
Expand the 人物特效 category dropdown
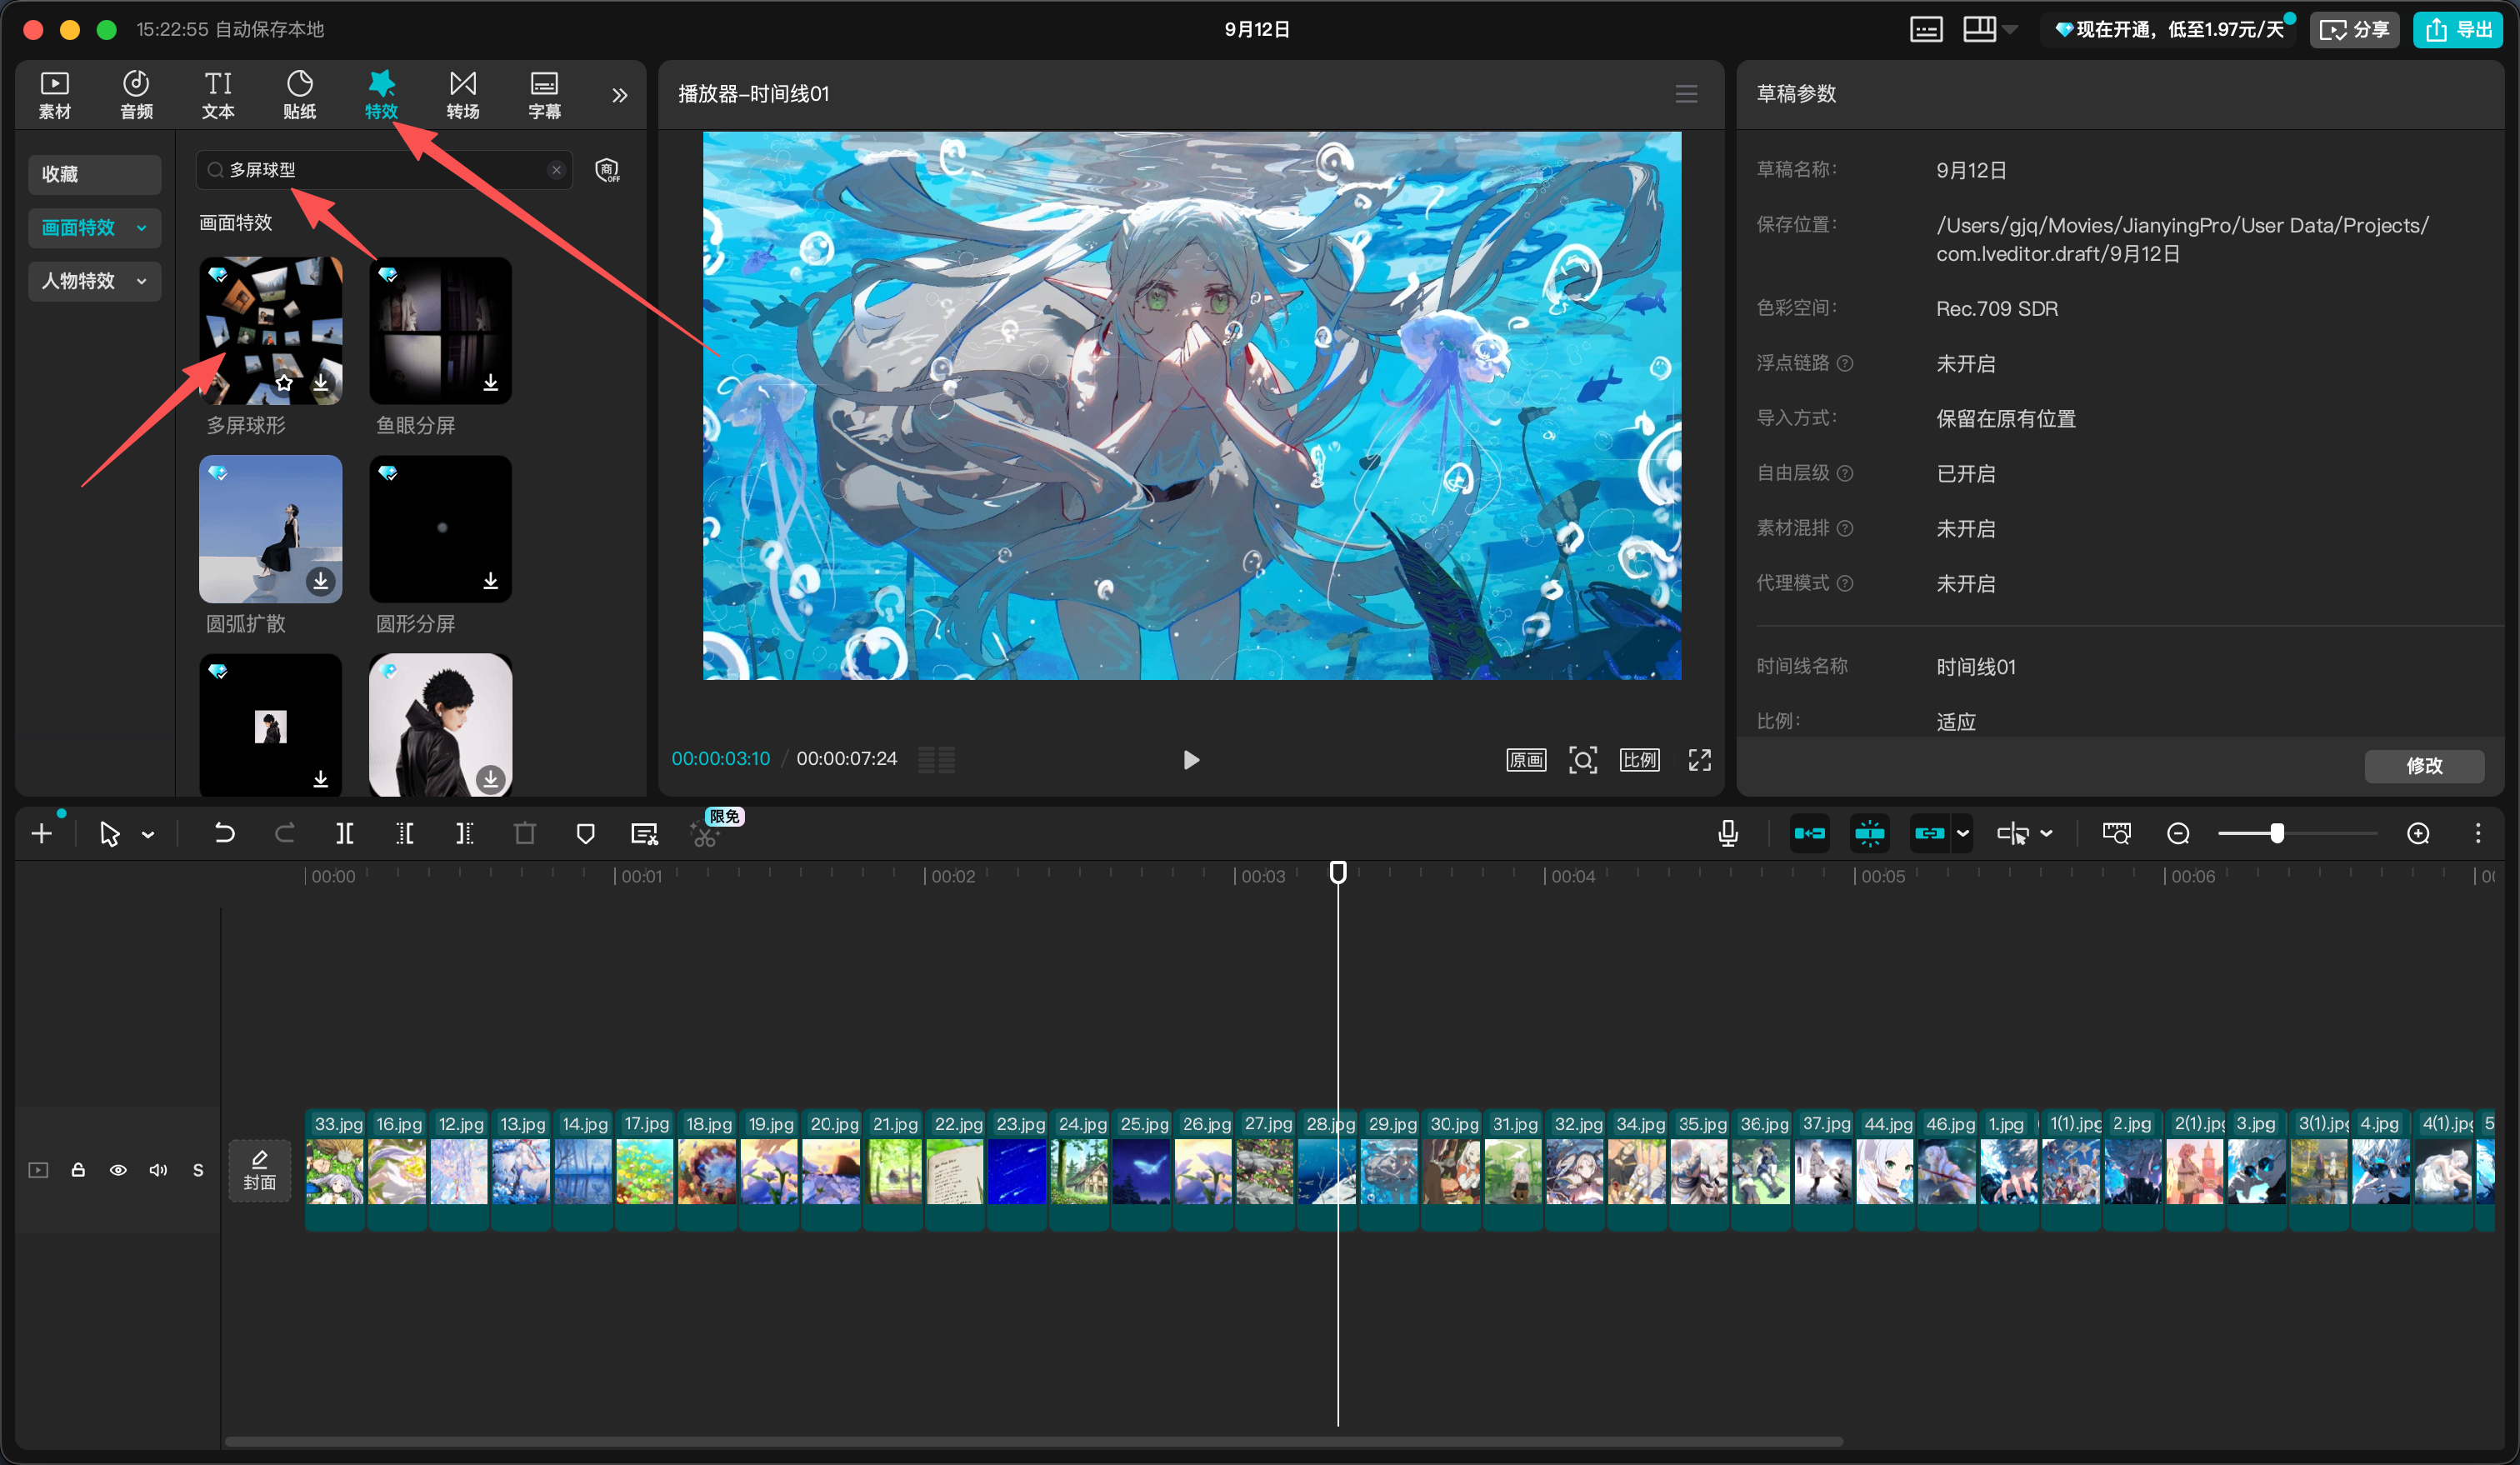point(94,281)
